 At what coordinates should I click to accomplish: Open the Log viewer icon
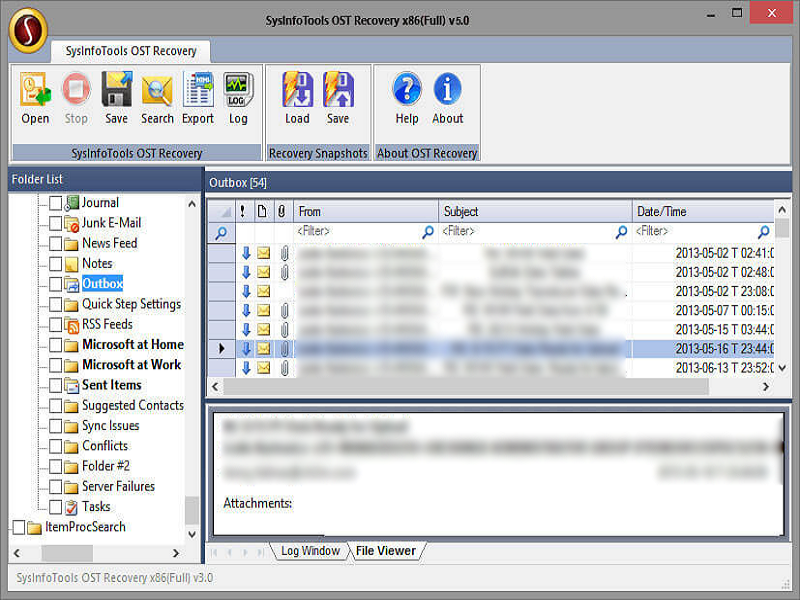pyautogui.click(x=237, y=97)
